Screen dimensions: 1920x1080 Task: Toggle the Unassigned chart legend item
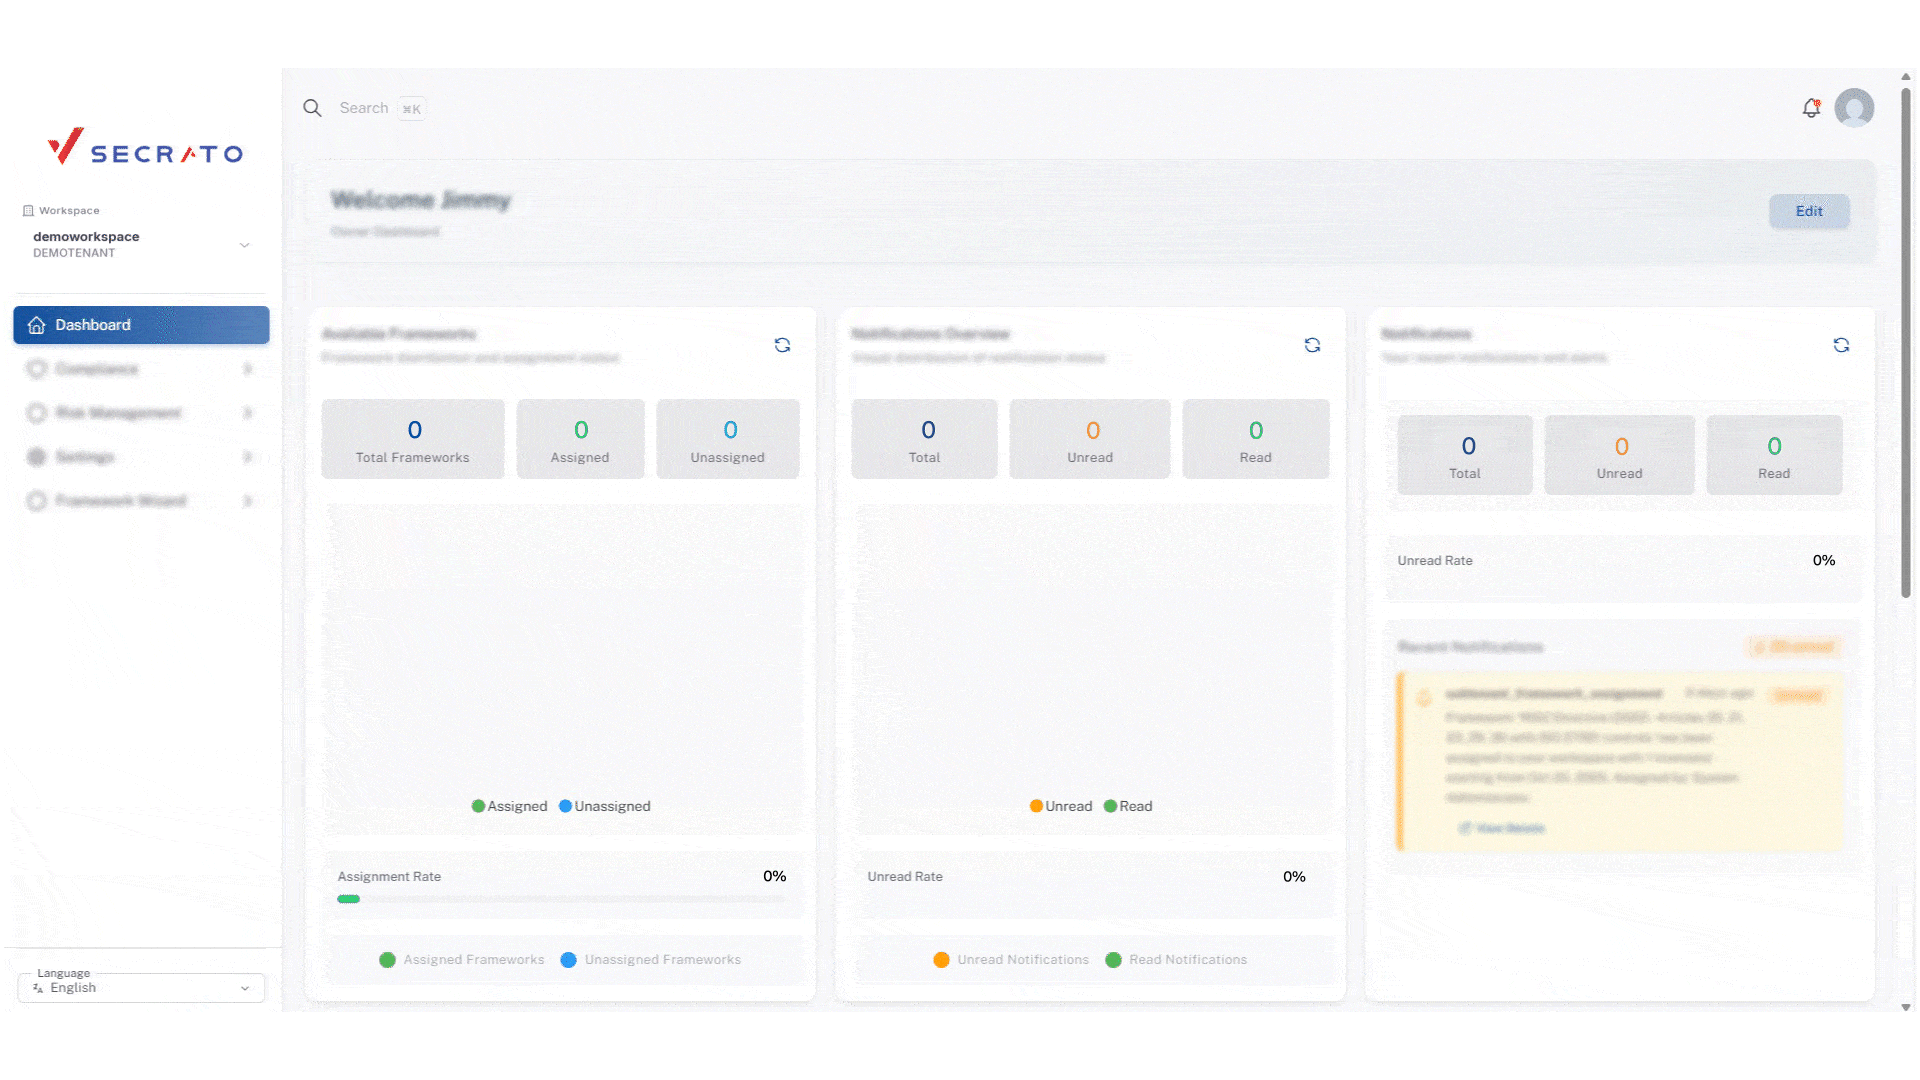605,806
